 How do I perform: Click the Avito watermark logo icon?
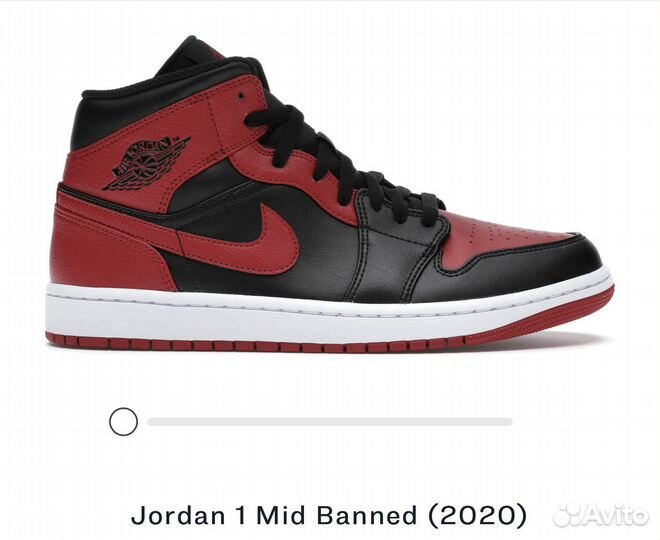tap(567, 515)
